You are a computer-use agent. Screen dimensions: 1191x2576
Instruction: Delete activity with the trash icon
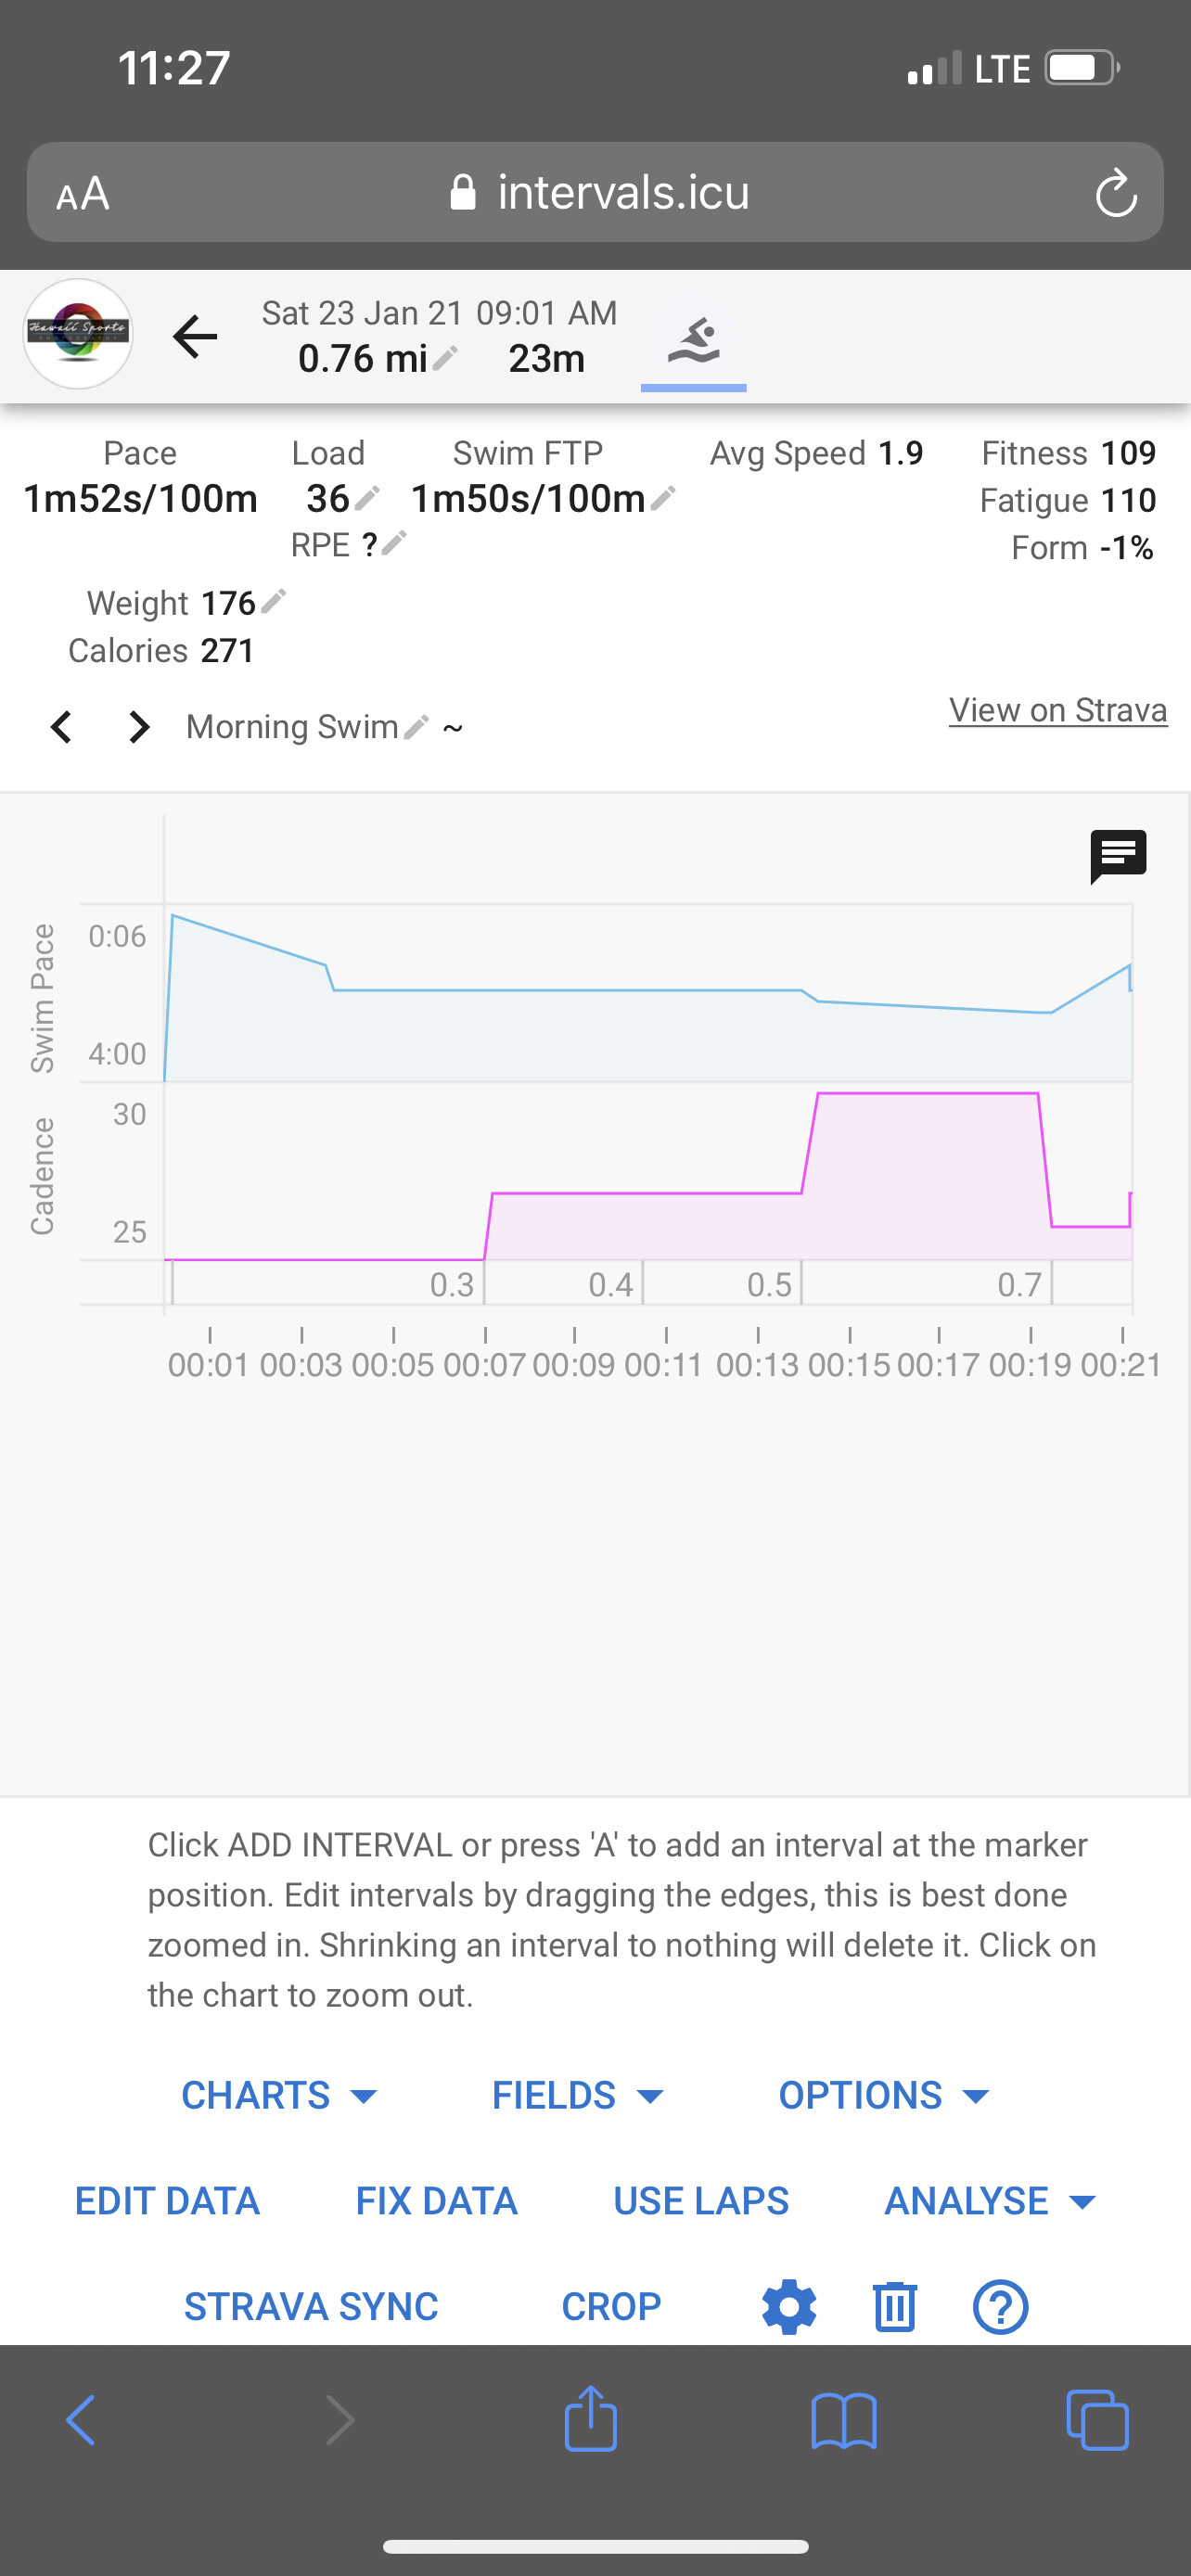point(894,2307)
